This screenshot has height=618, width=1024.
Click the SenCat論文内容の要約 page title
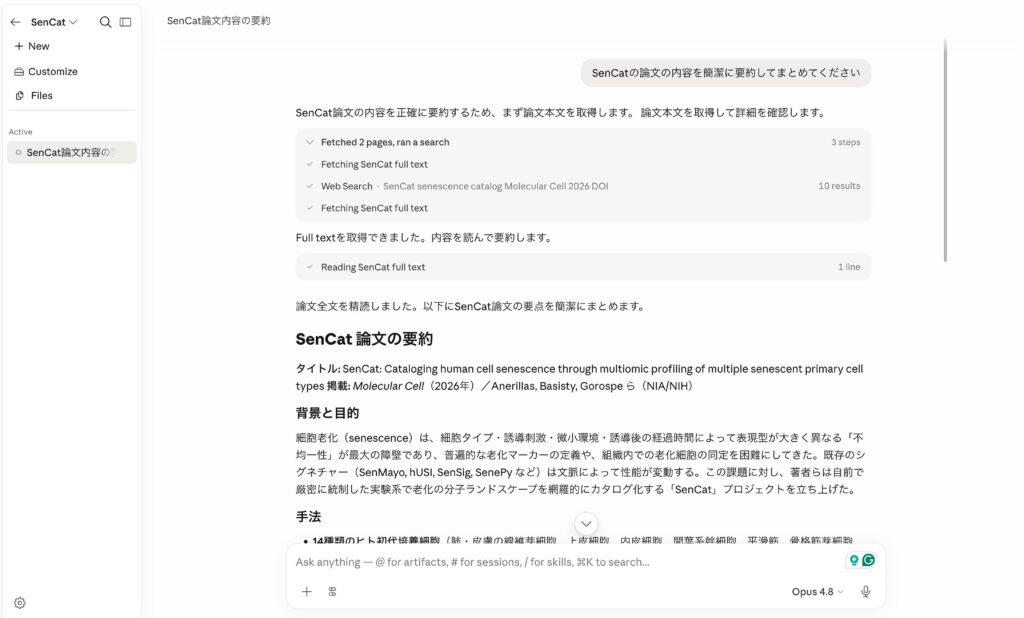pyautogui.click(x=219, y=21)
